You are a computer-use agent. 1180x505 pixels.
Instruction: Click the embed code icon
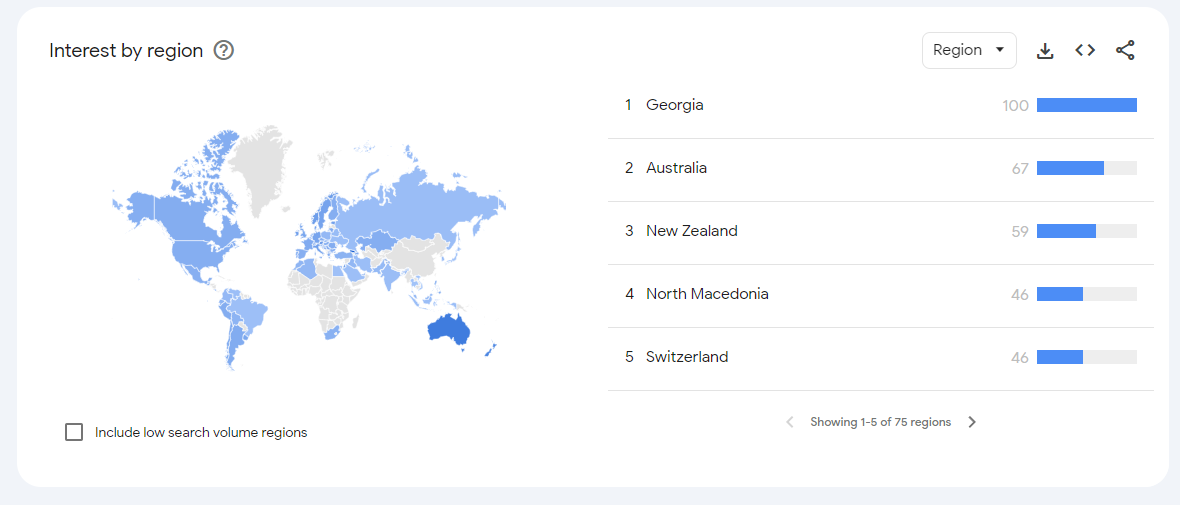coord(1085,50)
